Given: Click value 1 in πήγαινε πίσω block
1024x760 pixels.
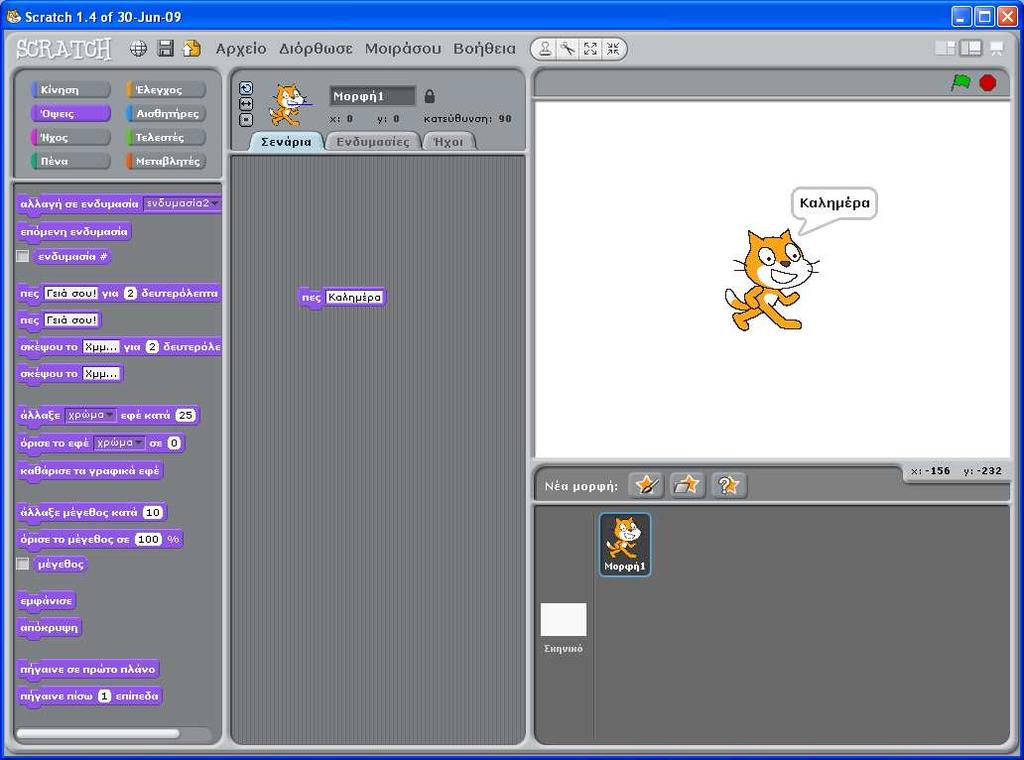Looking at the screenshot, I should coord(104,696).
